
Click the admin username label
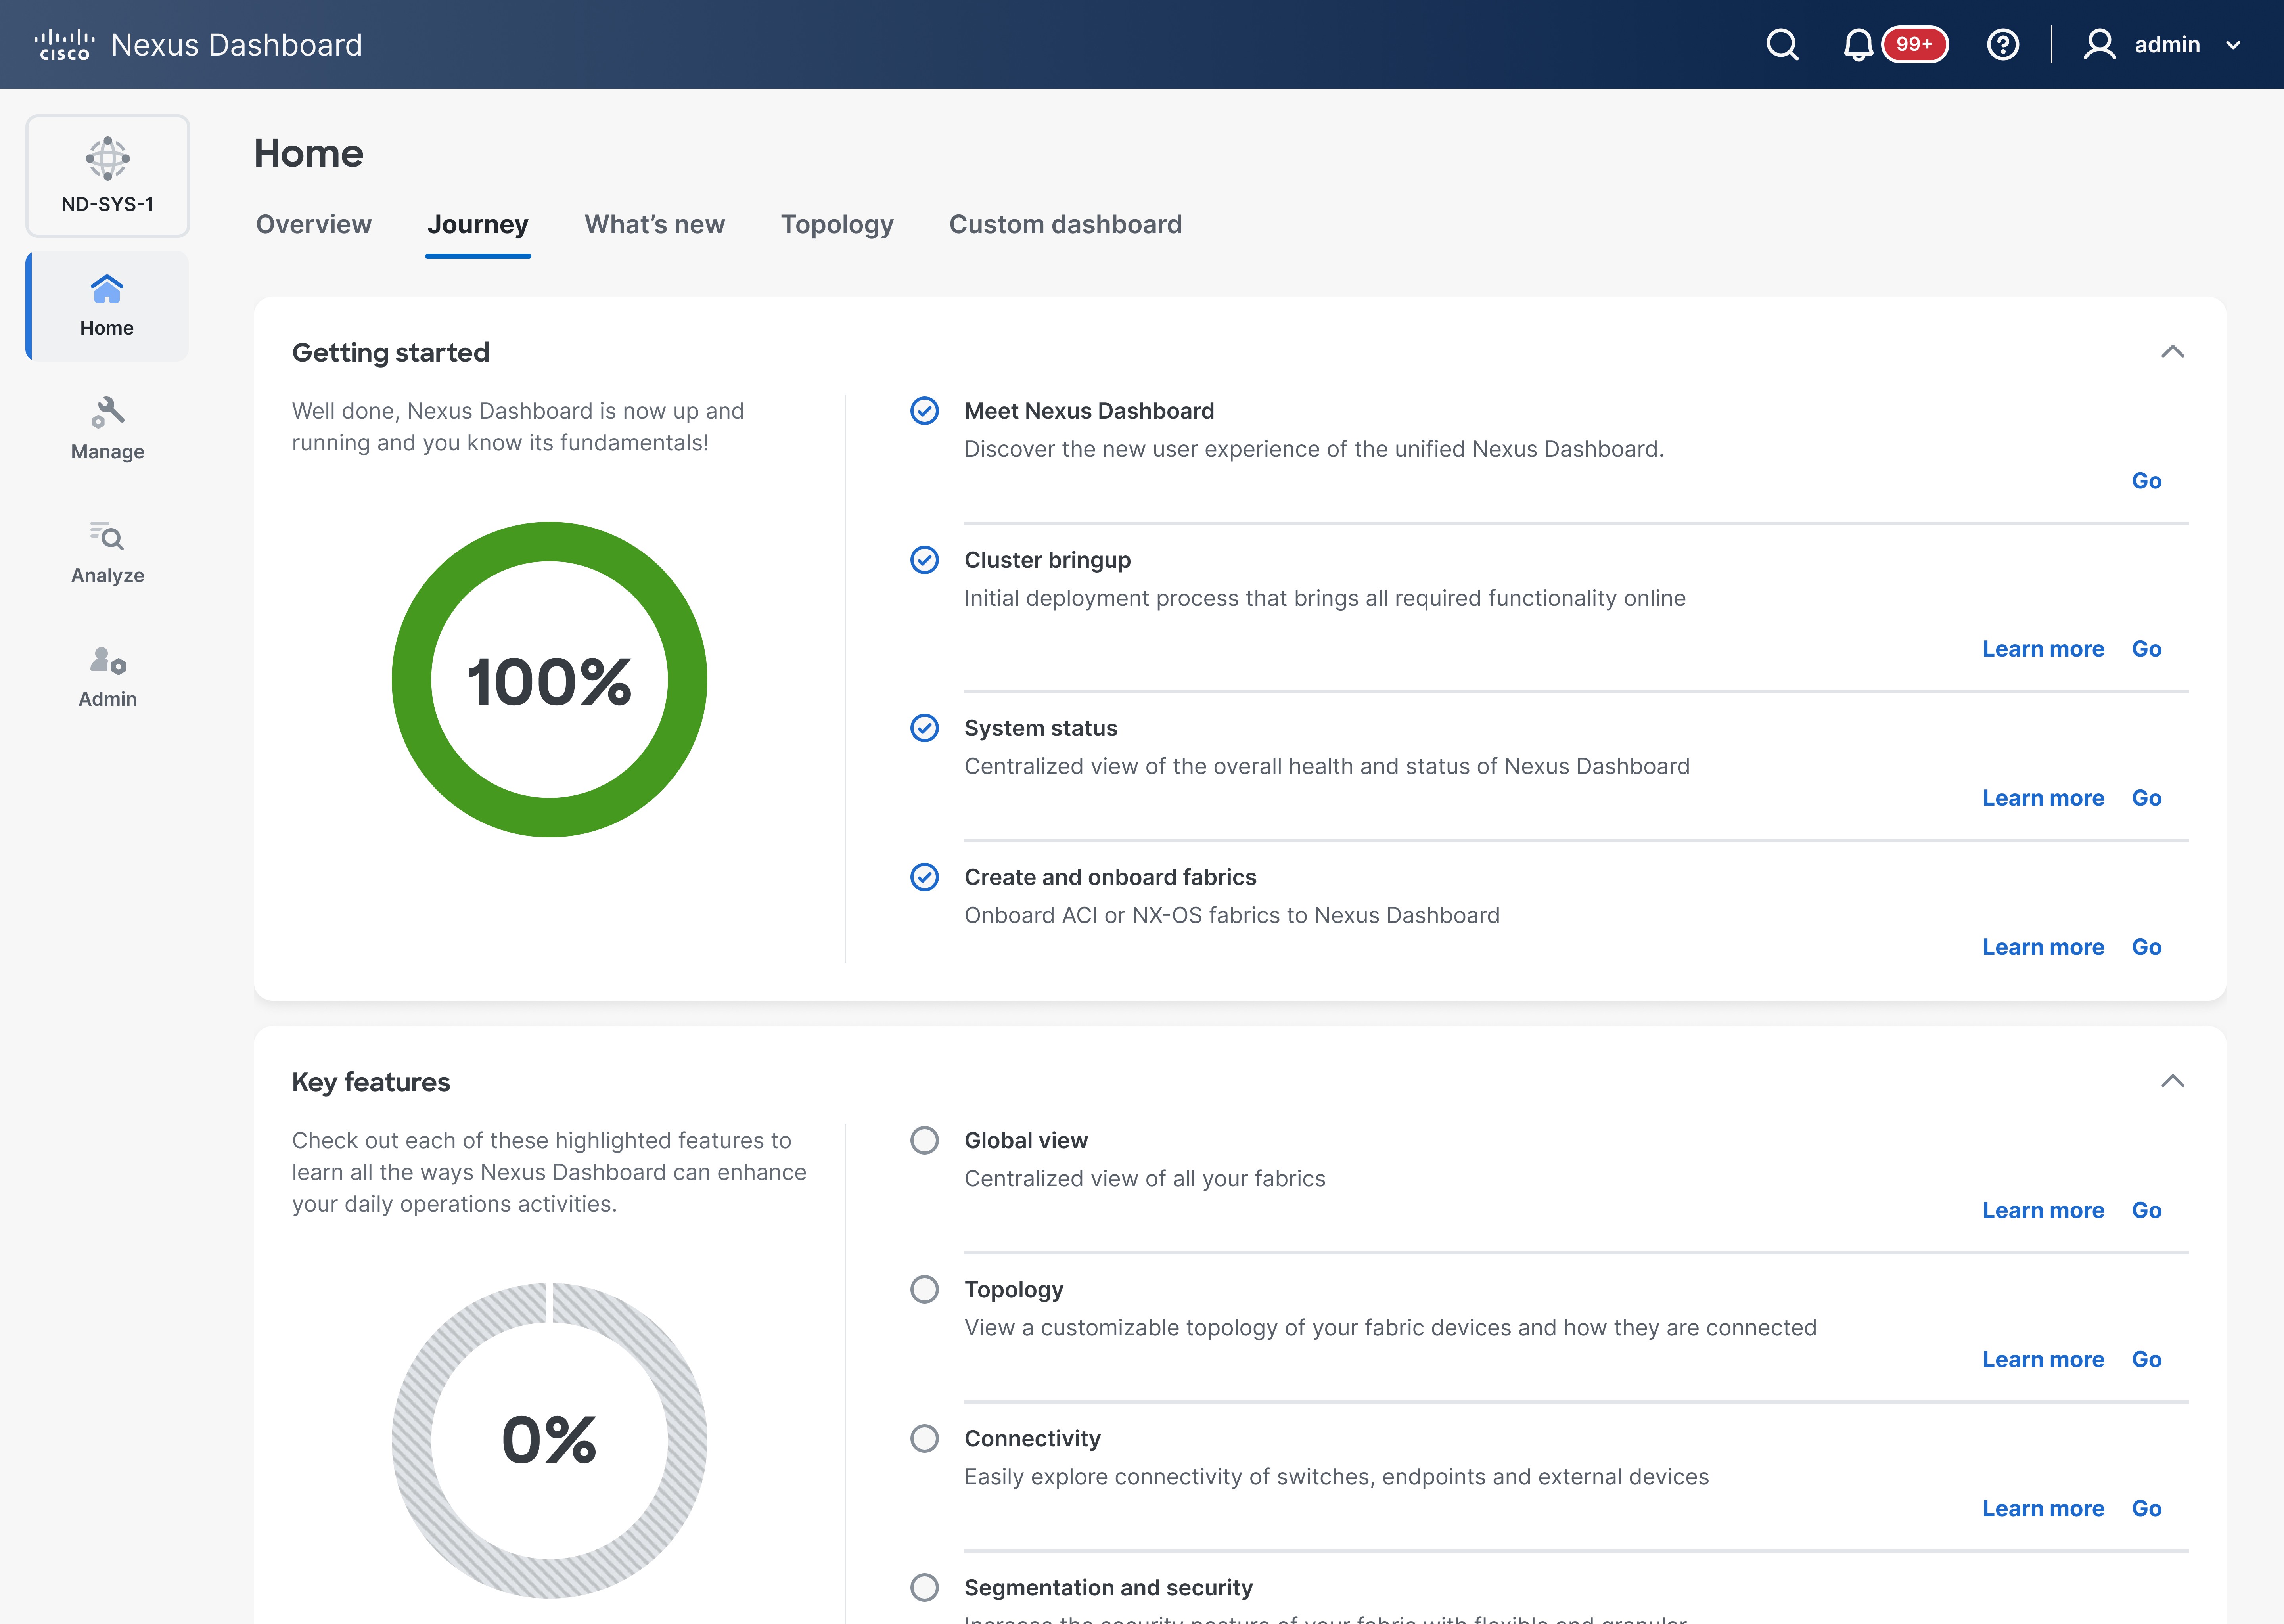click(x=2167, y=45)
